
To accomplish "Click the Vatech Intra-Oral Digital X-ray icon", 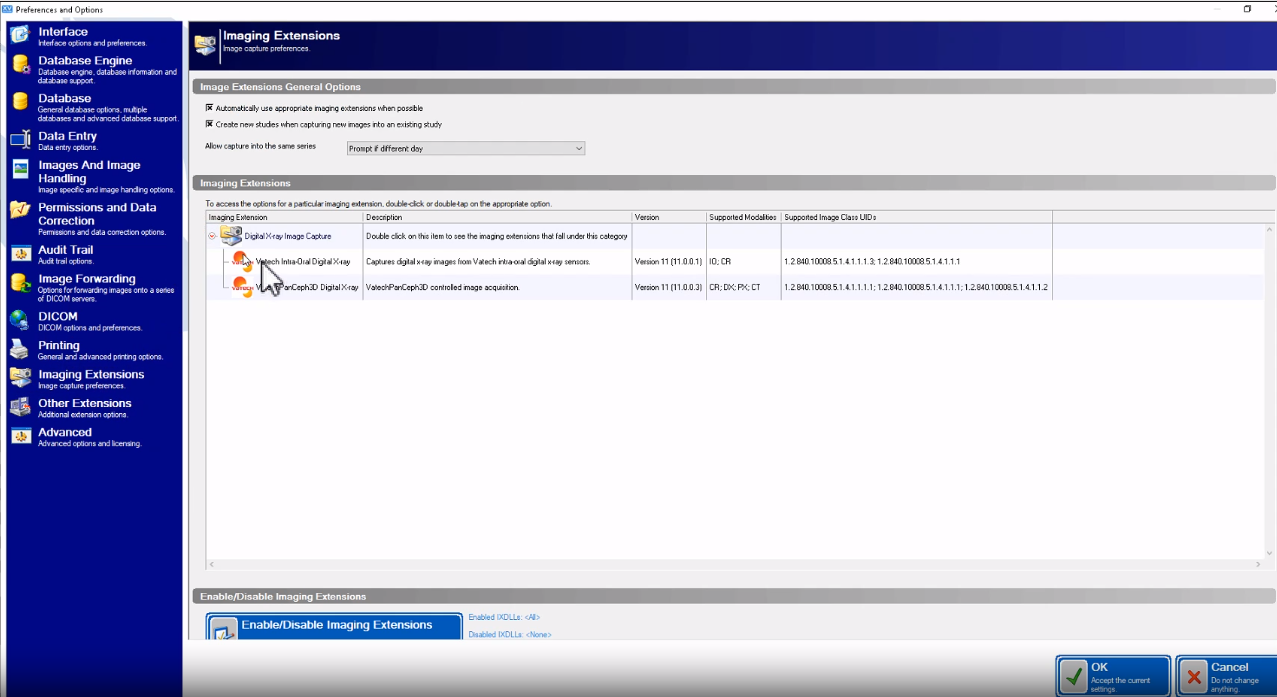I will click(243, 262).
